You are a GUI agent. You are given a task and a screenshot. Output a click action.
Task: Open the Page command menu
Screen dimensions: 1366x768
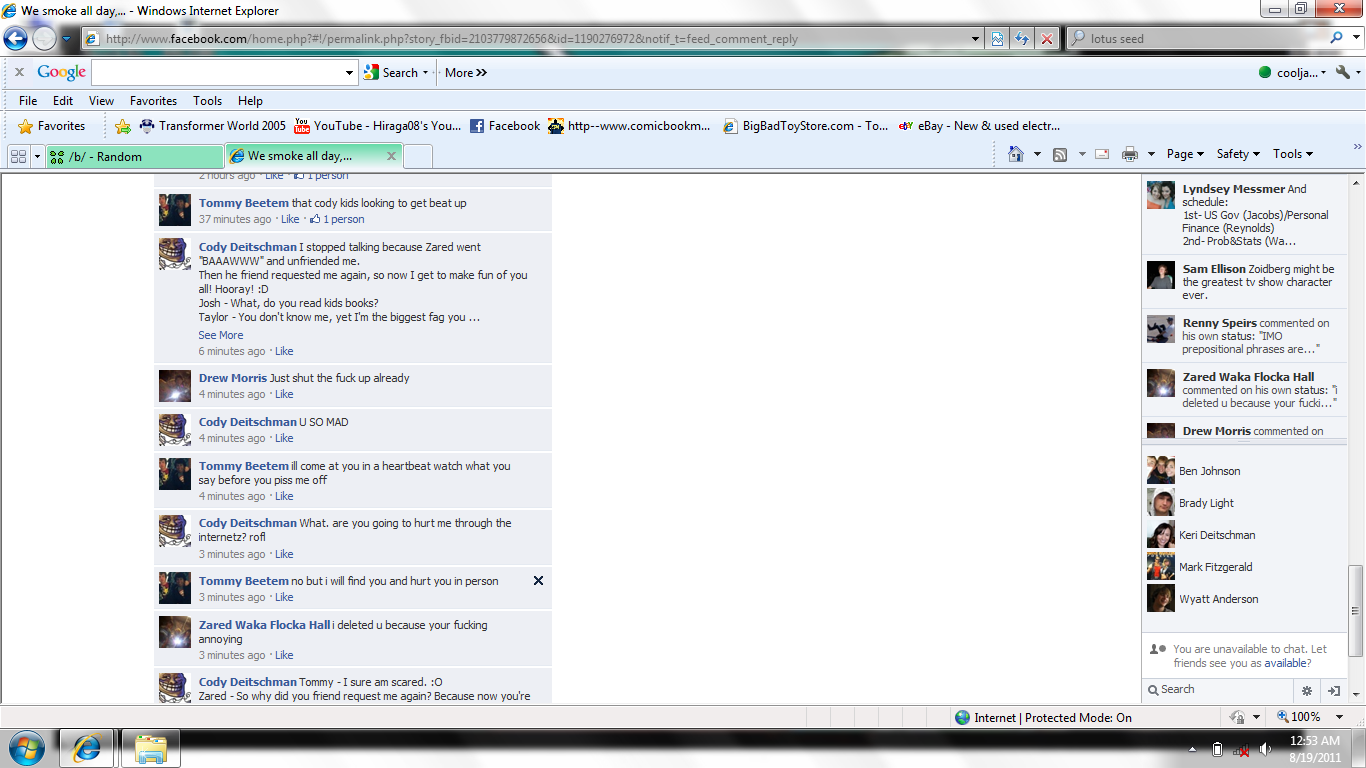(x=1185, y=154)
